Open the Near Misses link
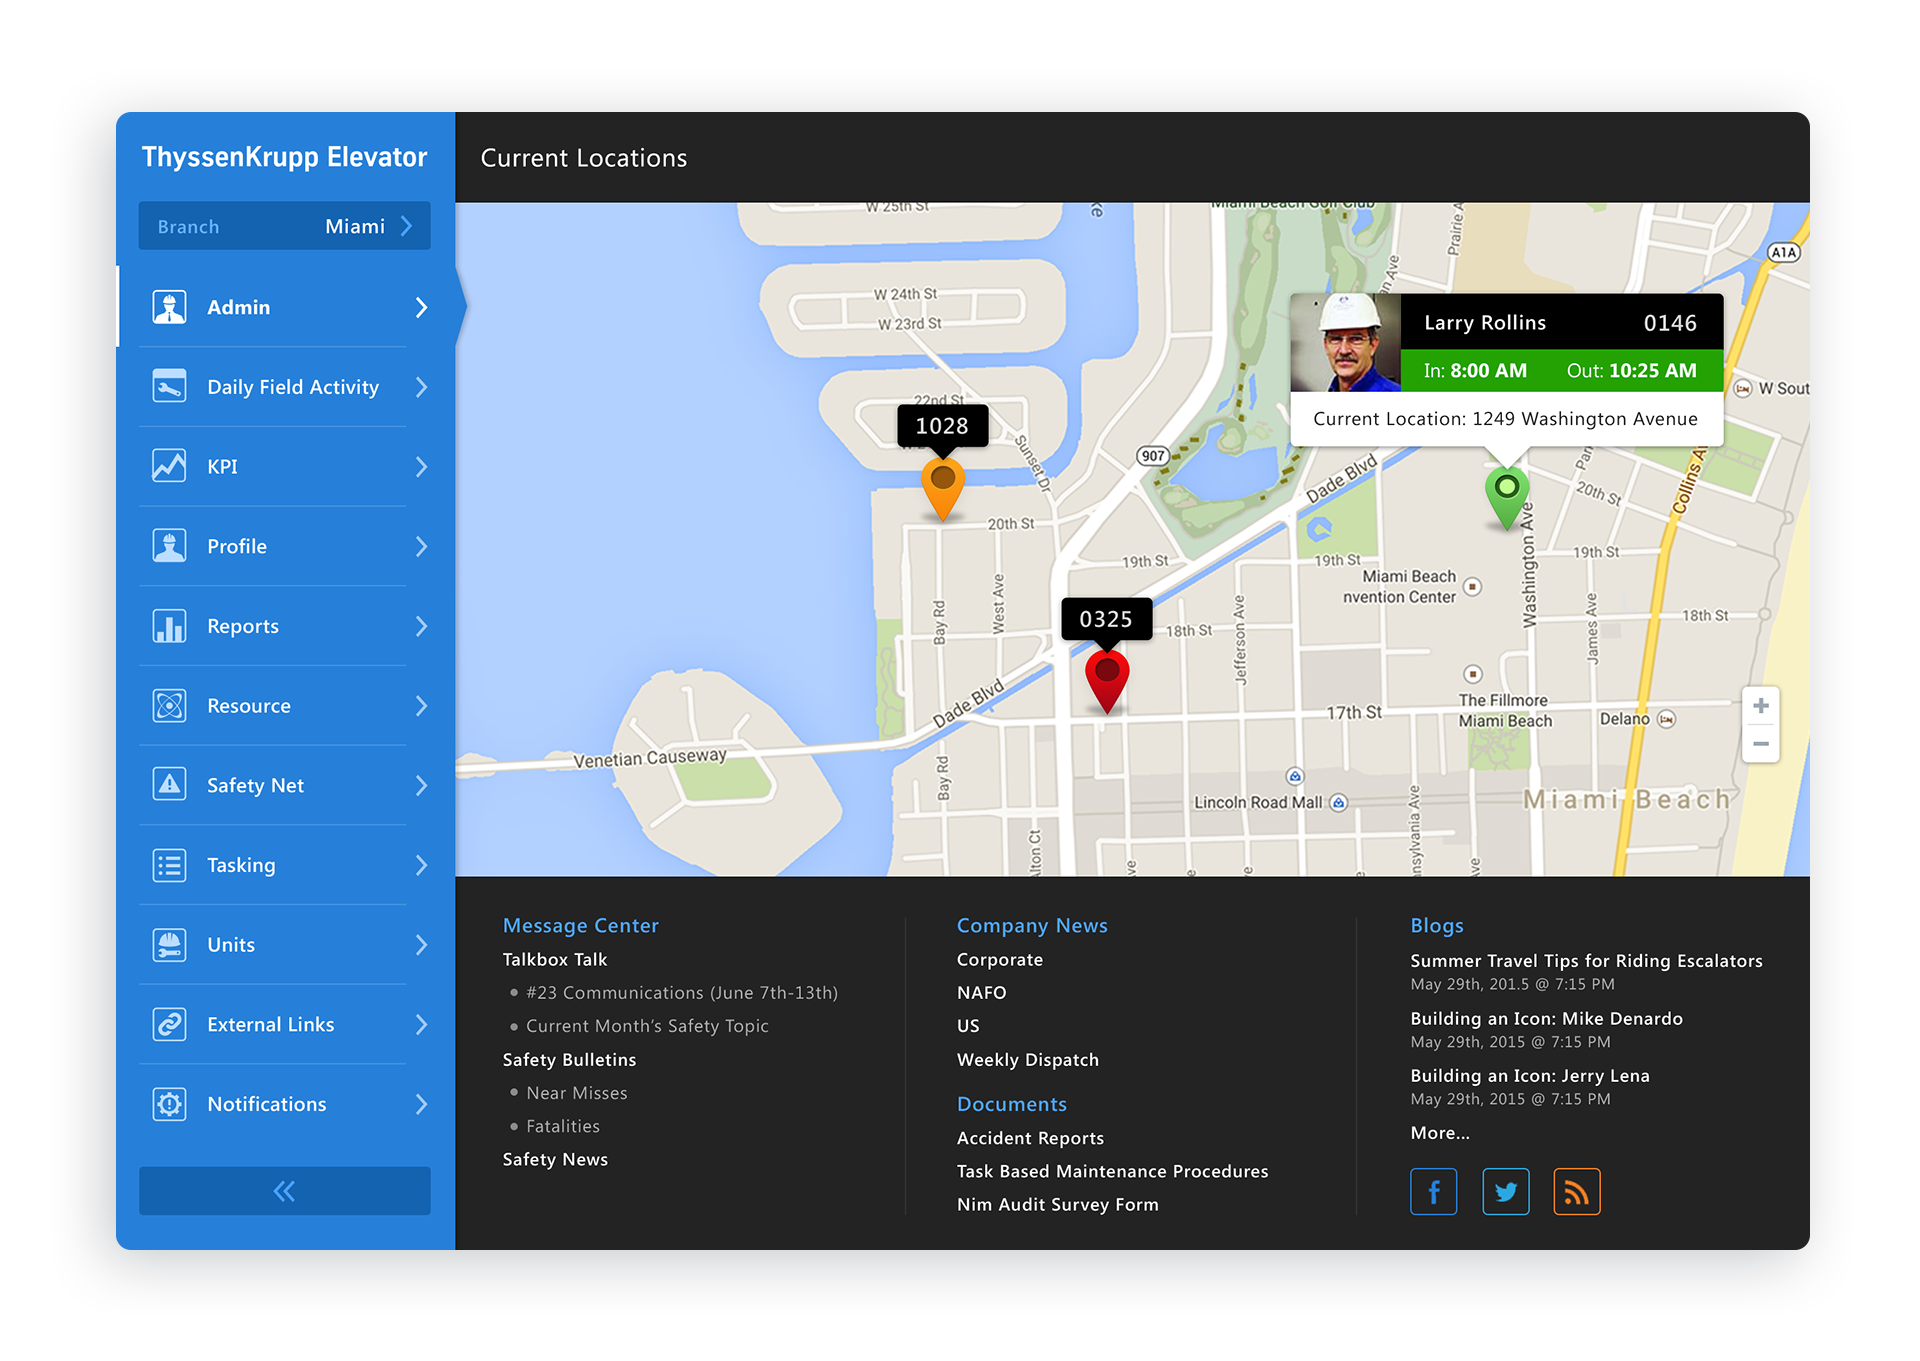This screenshot has width=1920, height=1361. (x=577, y=1092)
